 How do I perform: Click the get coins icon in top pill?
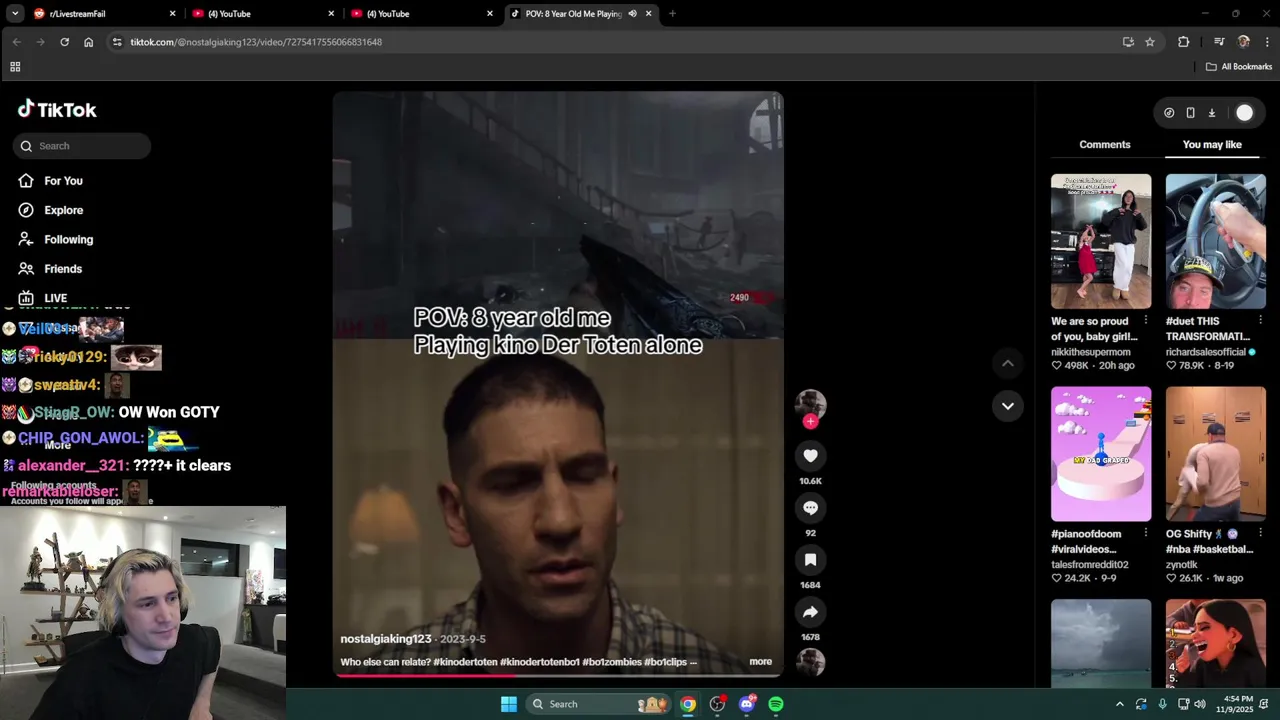coord(1169,113)
